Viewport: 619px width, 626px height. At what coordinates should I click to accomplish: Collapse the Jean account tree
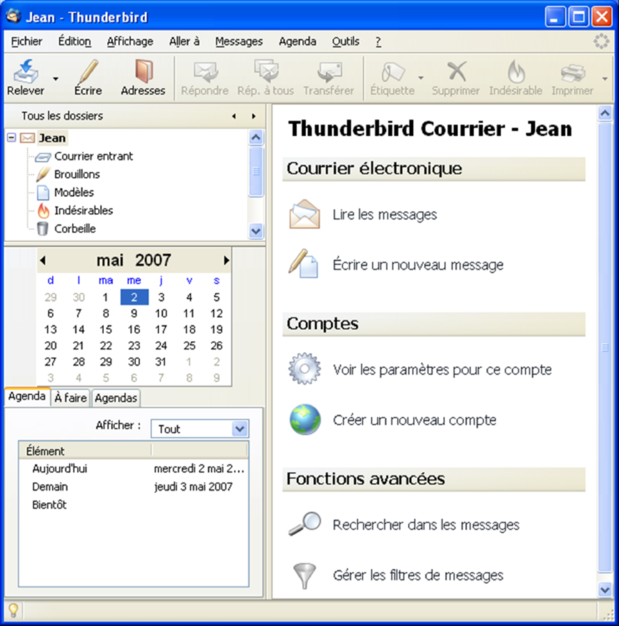(11, 138)
